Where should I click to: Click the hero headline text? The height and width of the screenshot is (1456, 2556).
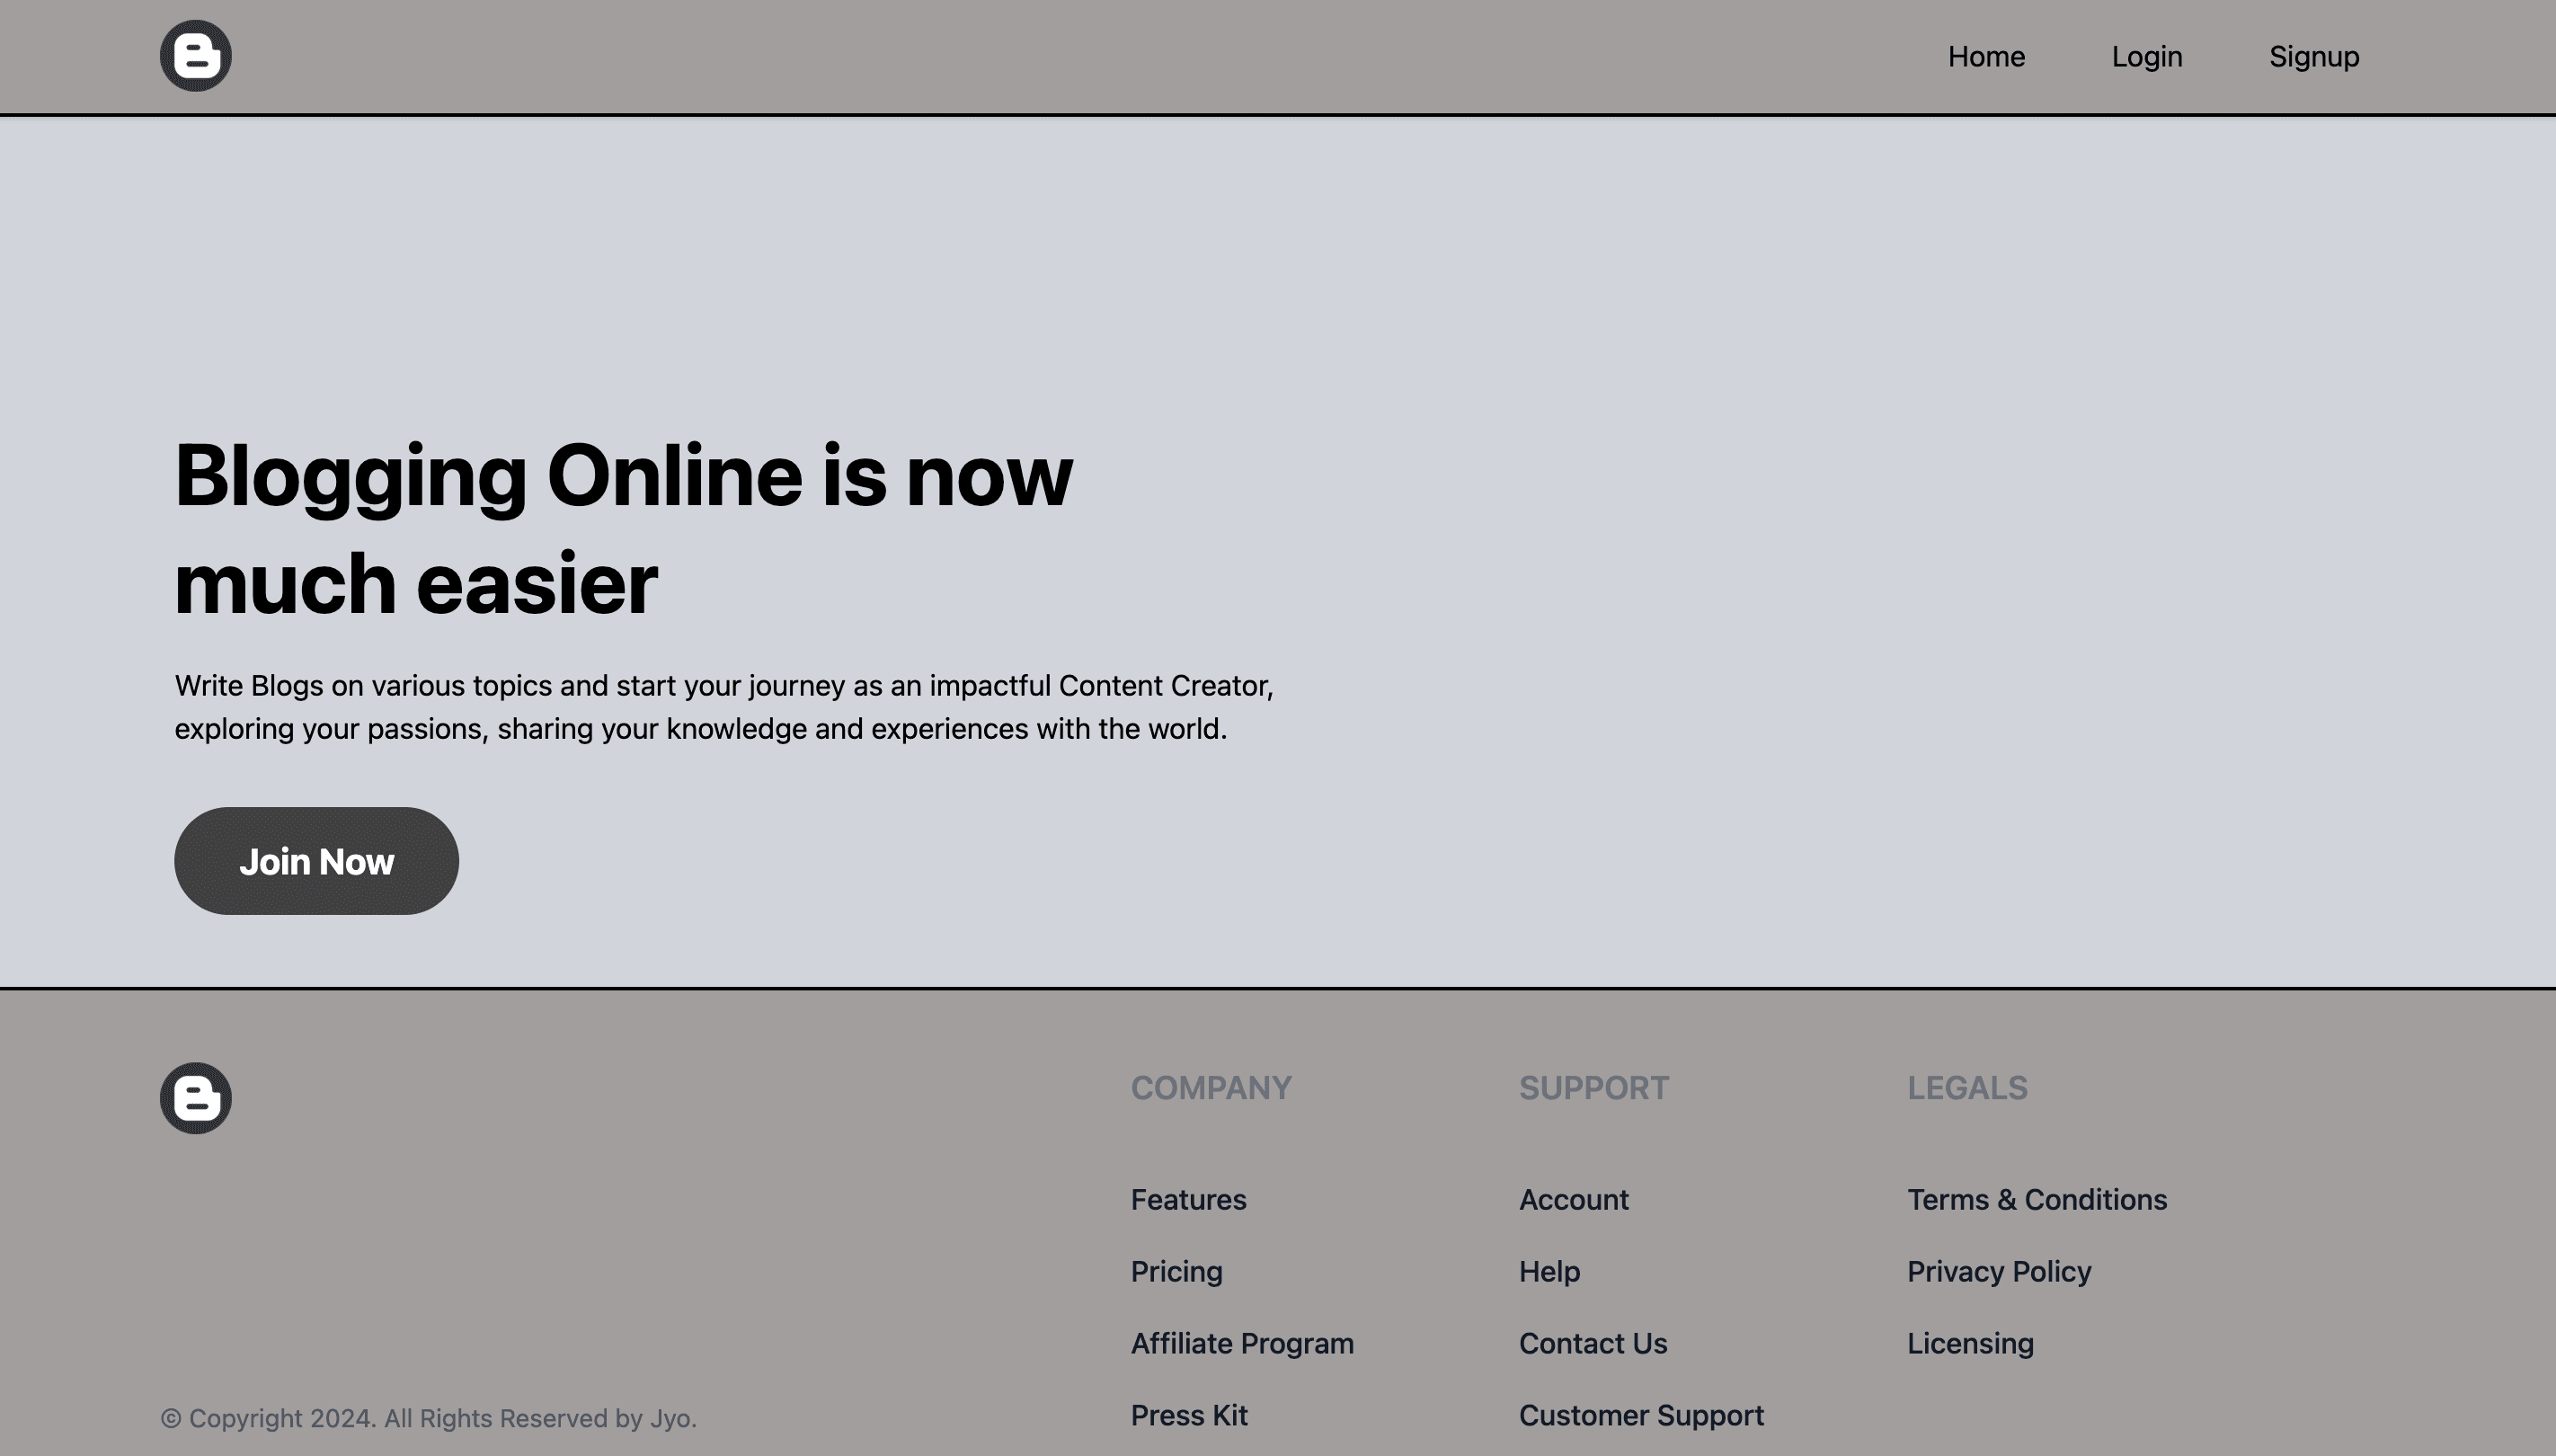coord(622,528)
